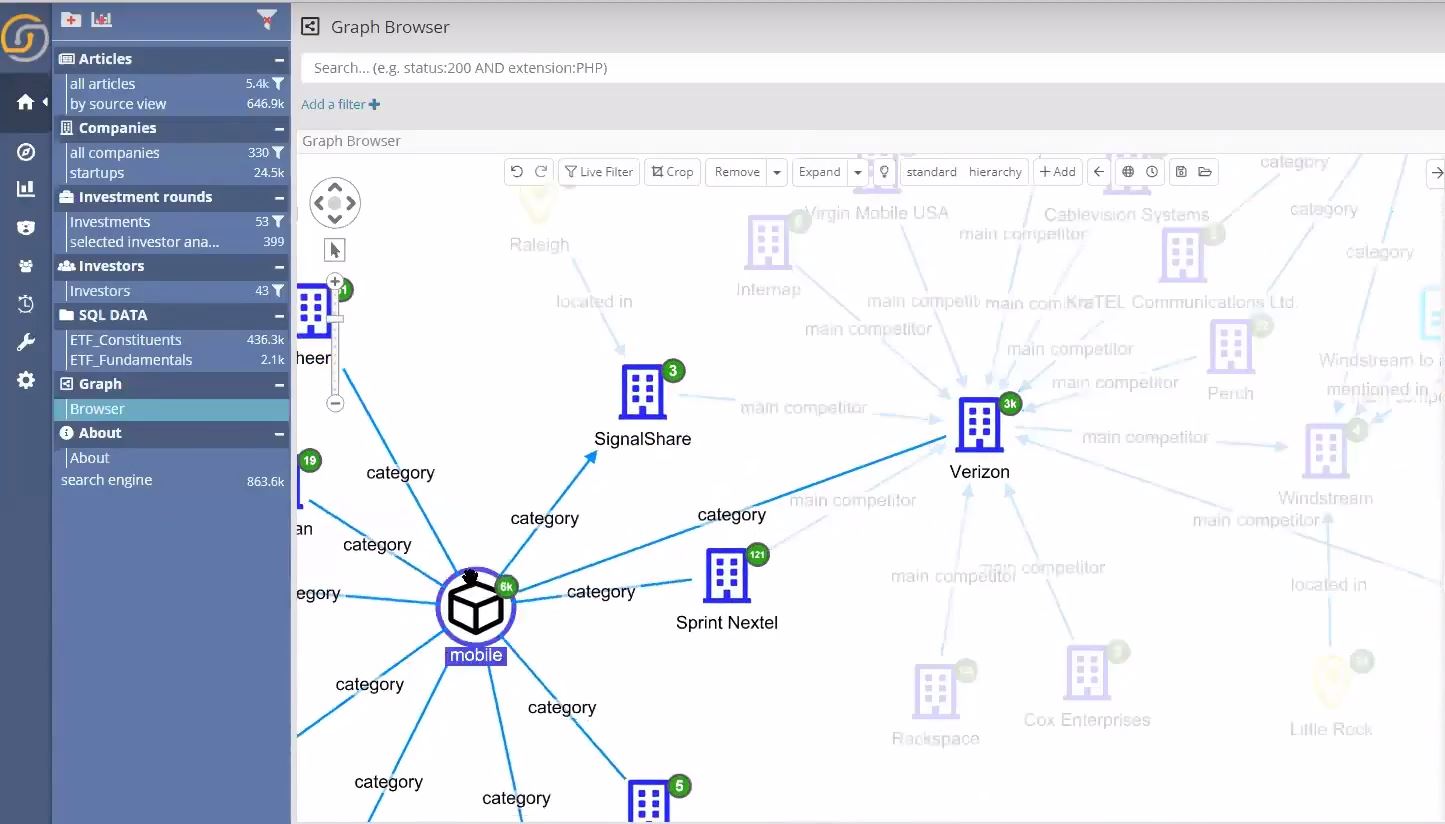The image size is (1445, 824).
Task: Click in the search query field
Action: tap(873, 68)
